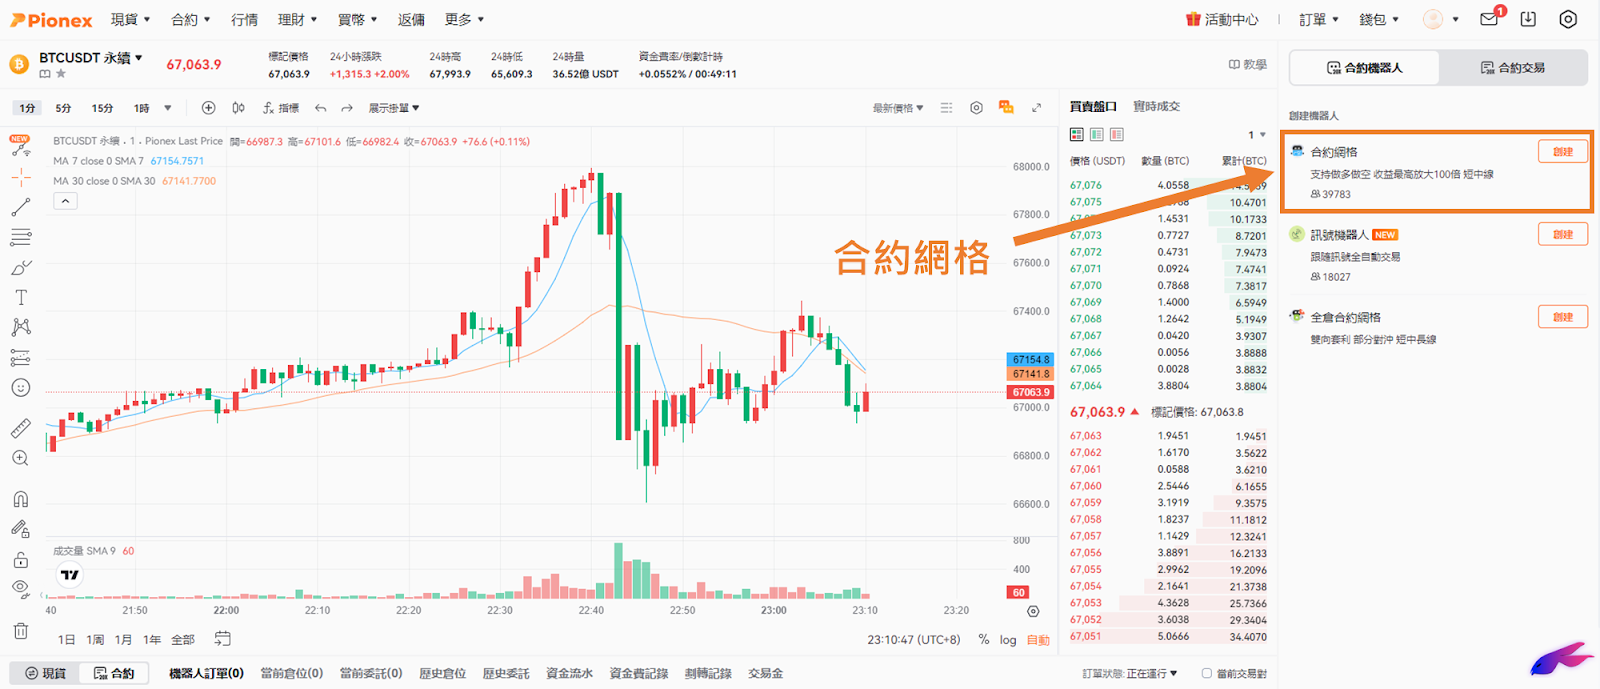Open the BTCUSDT 永續 pair dropdown
Viewport: 1600px width, 689px height.
pyautogui.click(x=91, y=58)
